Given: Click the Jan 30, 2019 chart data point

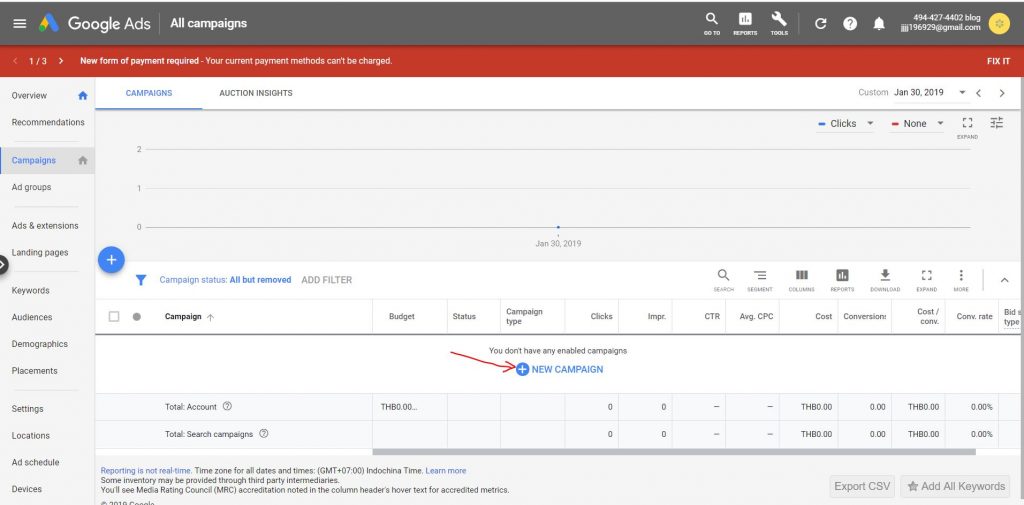Looking at the screenshot, I should click(558, 227).
